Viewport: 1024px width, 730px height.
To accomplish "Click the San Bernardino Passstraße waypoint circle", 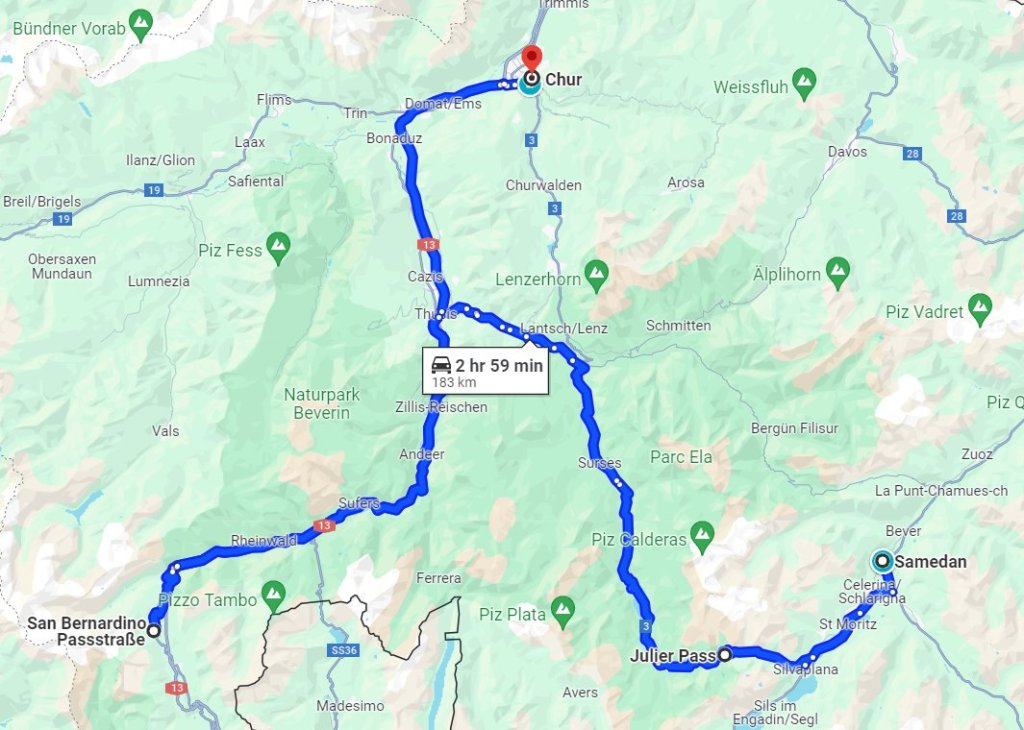I will pos(153,631).
